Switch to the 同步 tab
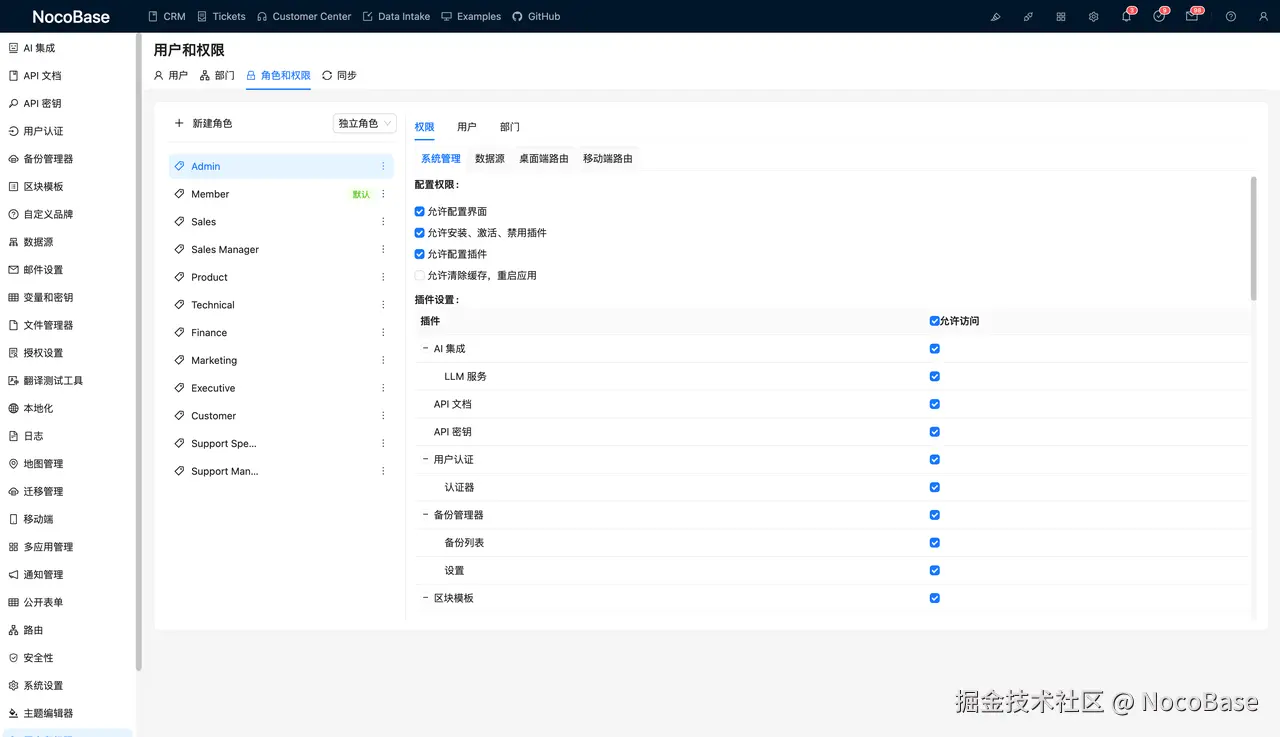The height and width of the screenshot is (737, 1280). tap(340, 75)
